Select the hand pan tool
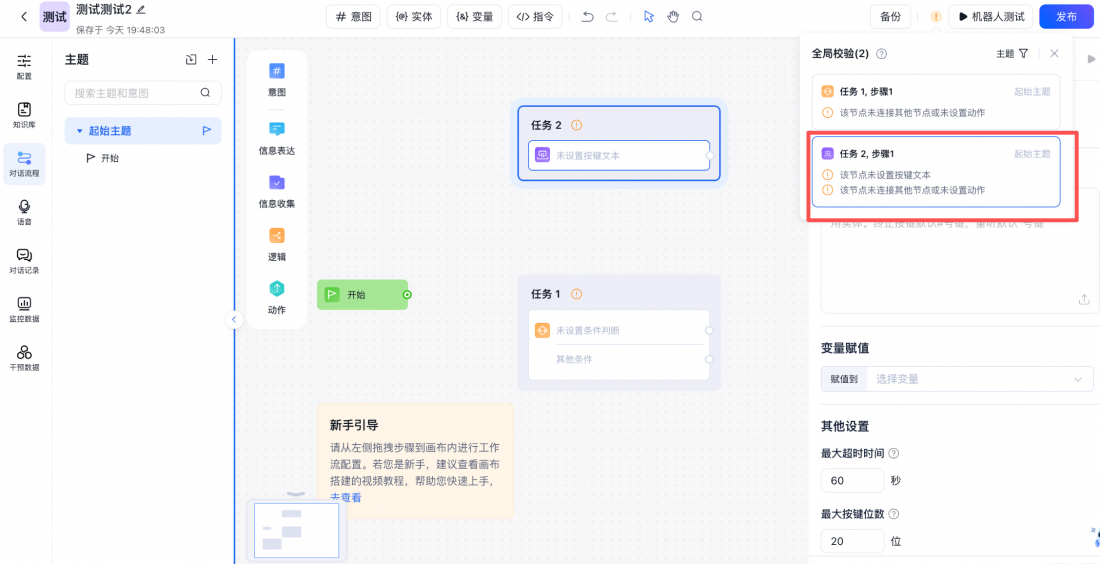This screenshot has width=1100, height=564. (x=673, y=16)
